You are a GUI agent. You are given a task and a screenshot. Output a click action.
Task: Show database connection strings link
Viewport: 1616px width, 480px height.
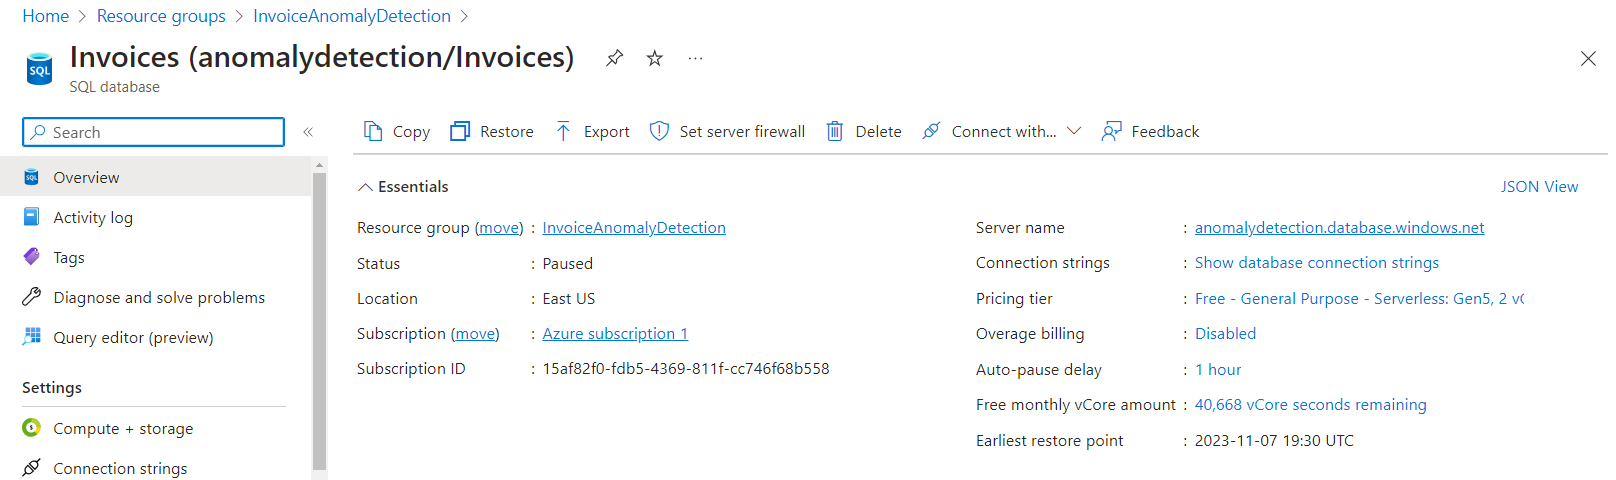pos(1317,263)
